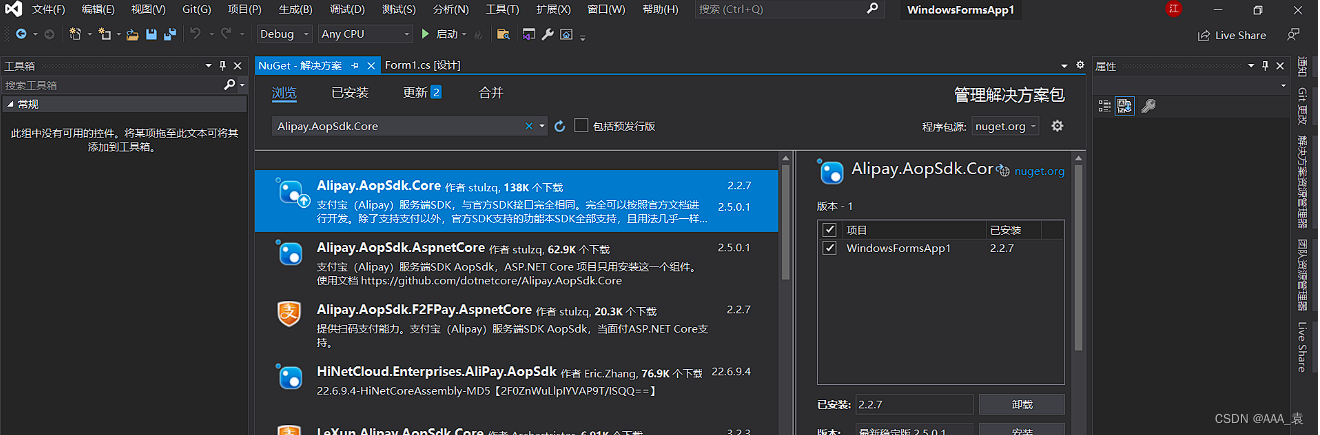Click the Start (启动) button label
Image resolution: width=1320 pixels, height=435 pixels.
coord(446,34)
